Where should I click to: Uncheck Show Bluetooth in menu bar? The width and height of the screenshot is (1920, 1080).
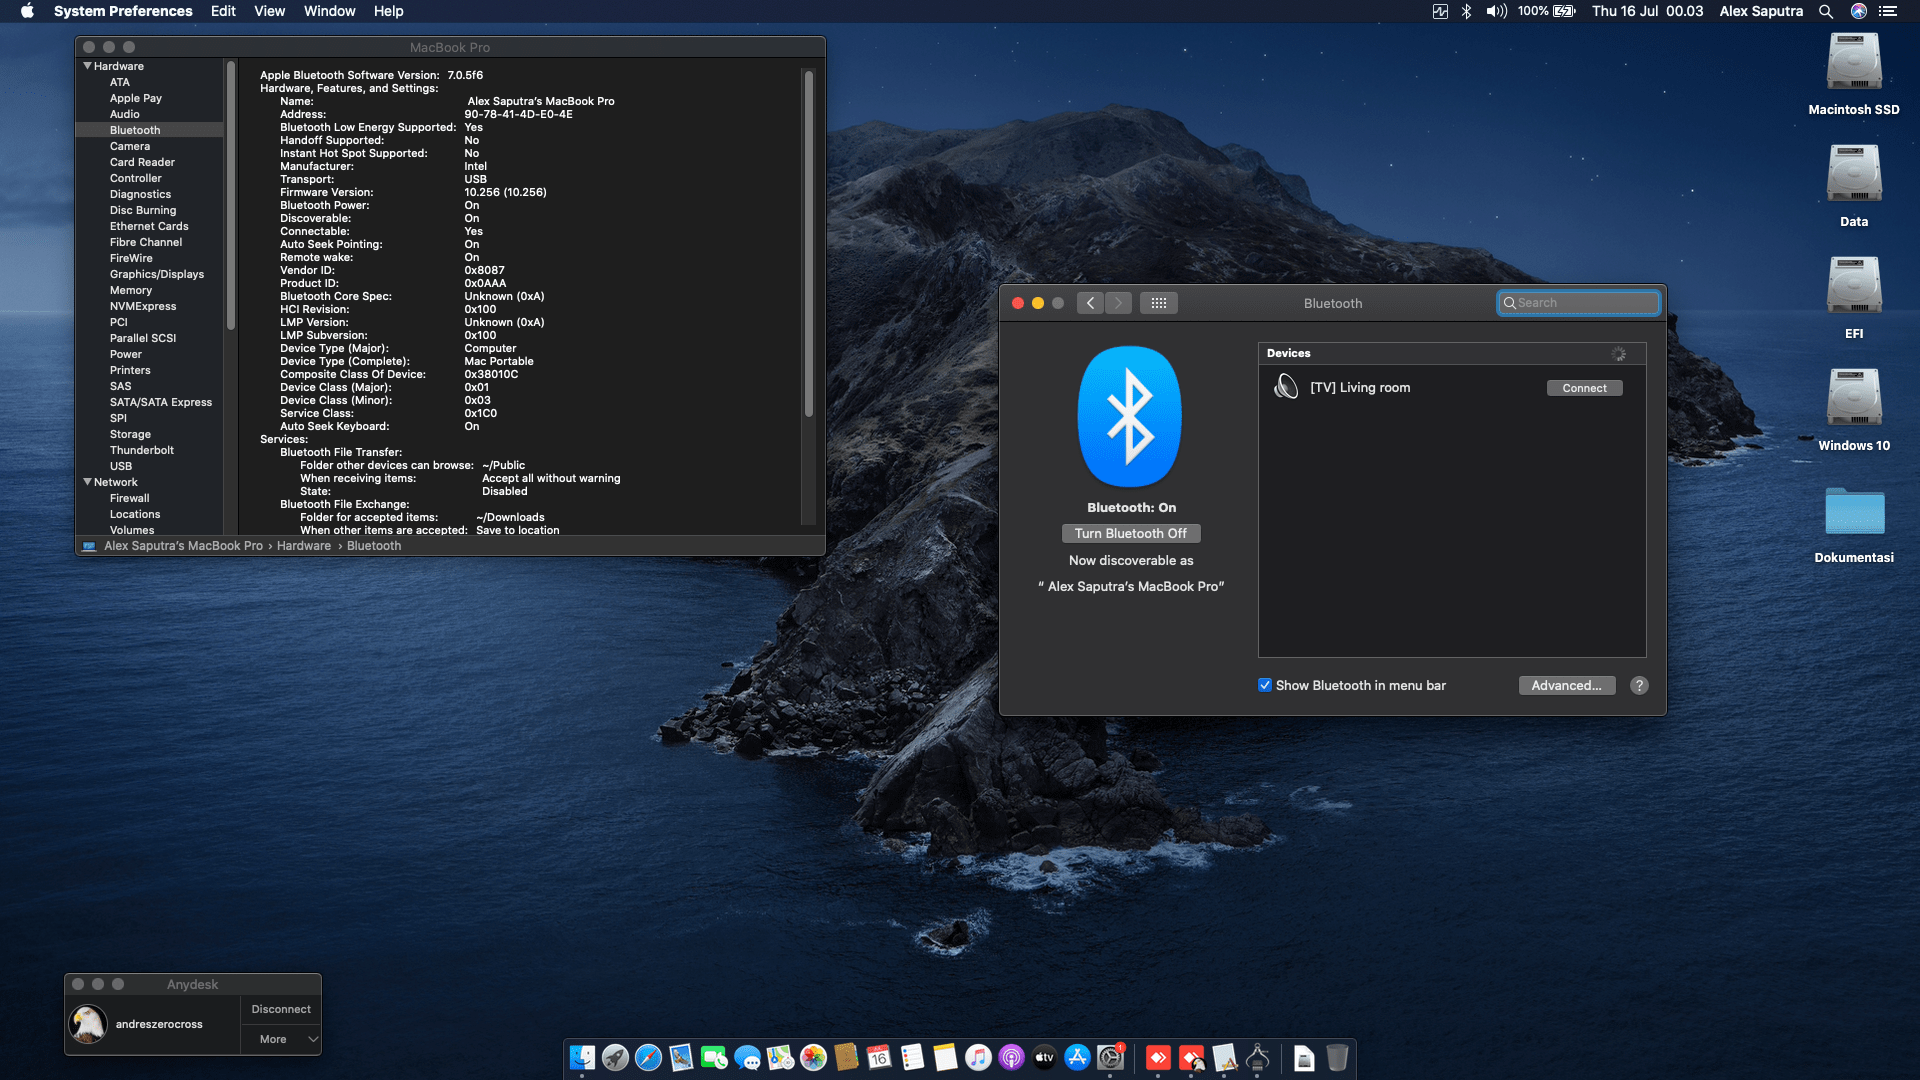pos(1264,685)
